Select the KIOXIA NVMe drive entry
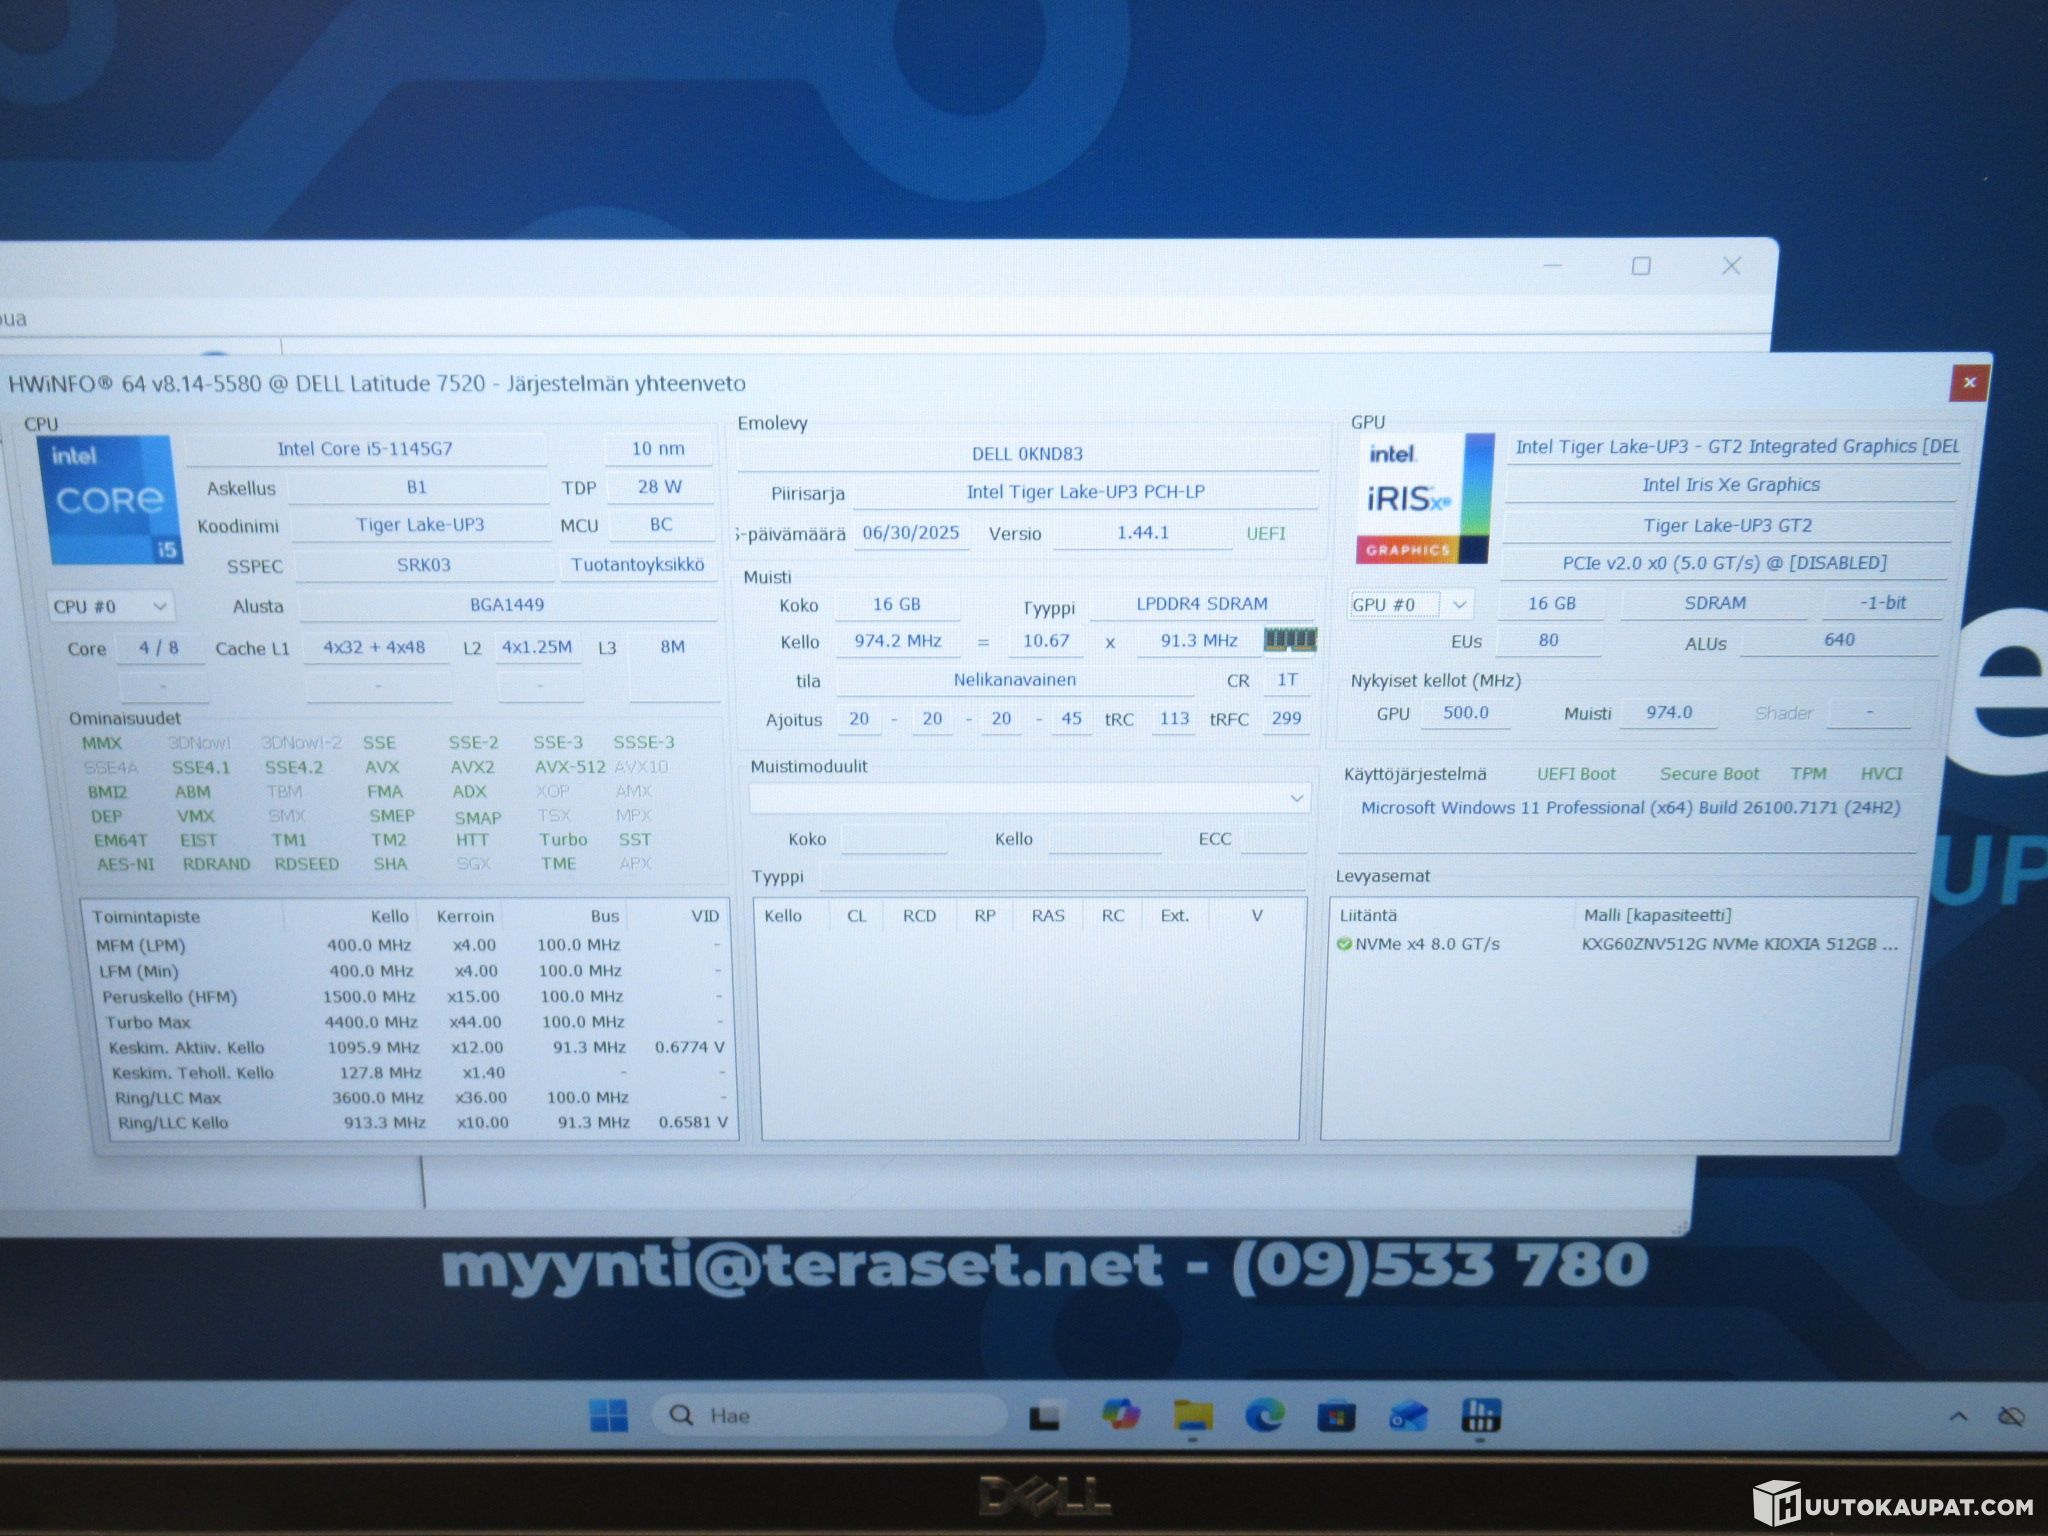This screenshot has width=2048, height=1536. click(1618, 944)
